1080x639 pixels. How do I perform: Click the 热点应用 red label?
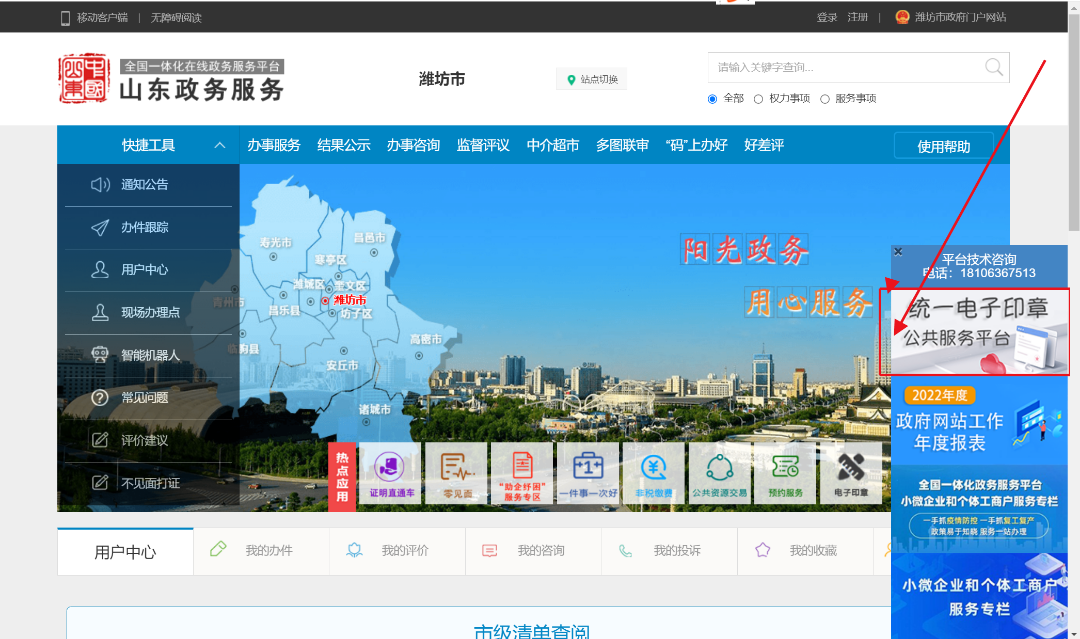click(342, 476)
